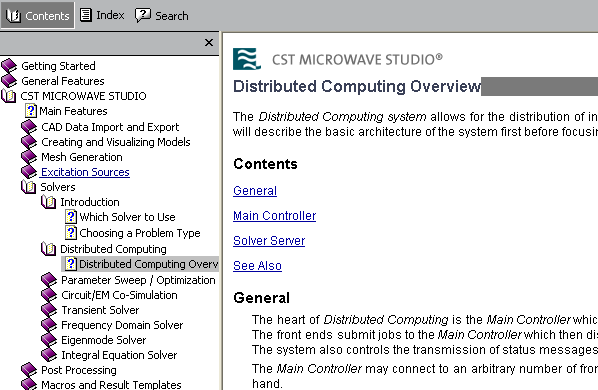The image size is (598, 390).
Task: Switch to the Search tab
Action: tap(162, 16)
